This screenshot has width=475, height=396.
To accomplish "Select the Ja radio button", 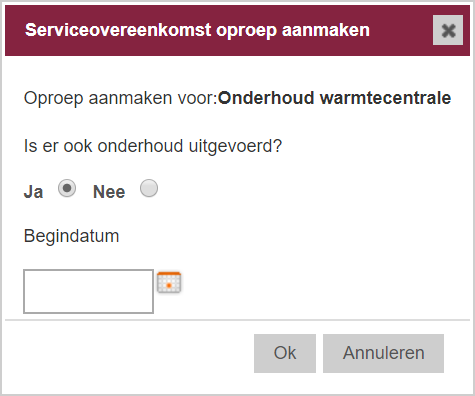I will pos(67,188).
